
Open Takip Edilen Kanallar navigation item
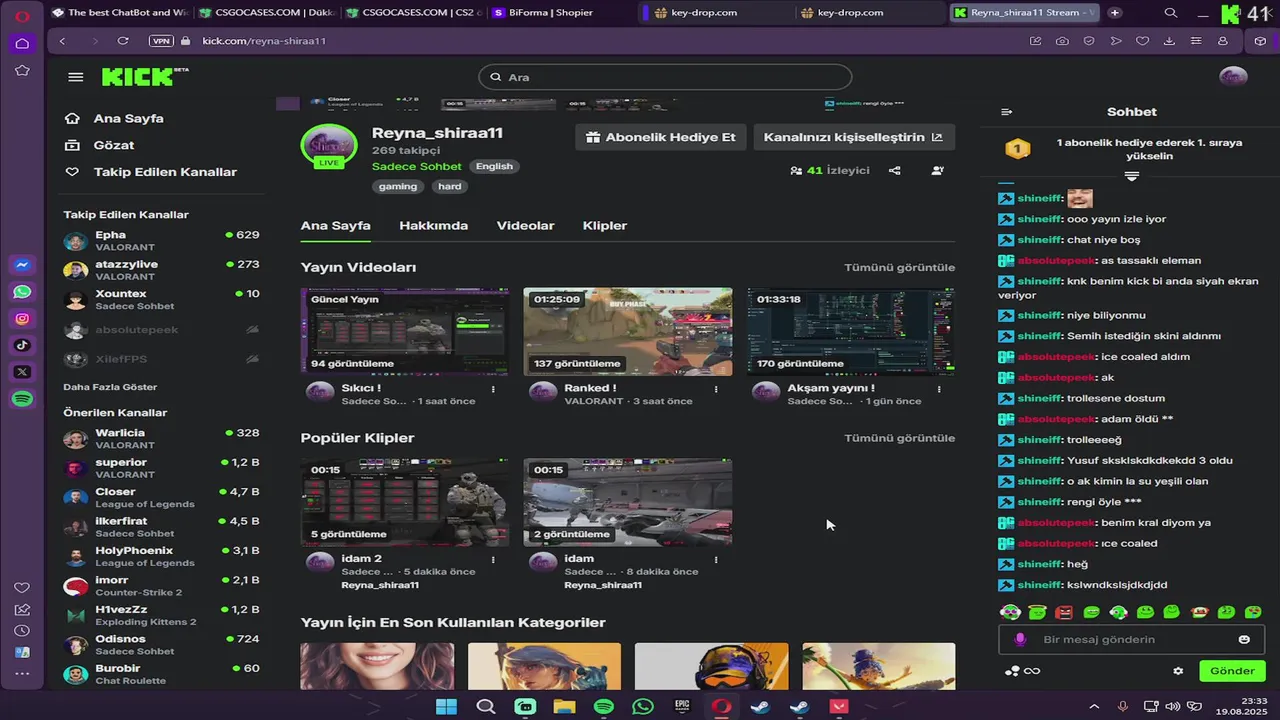point(151,172)
